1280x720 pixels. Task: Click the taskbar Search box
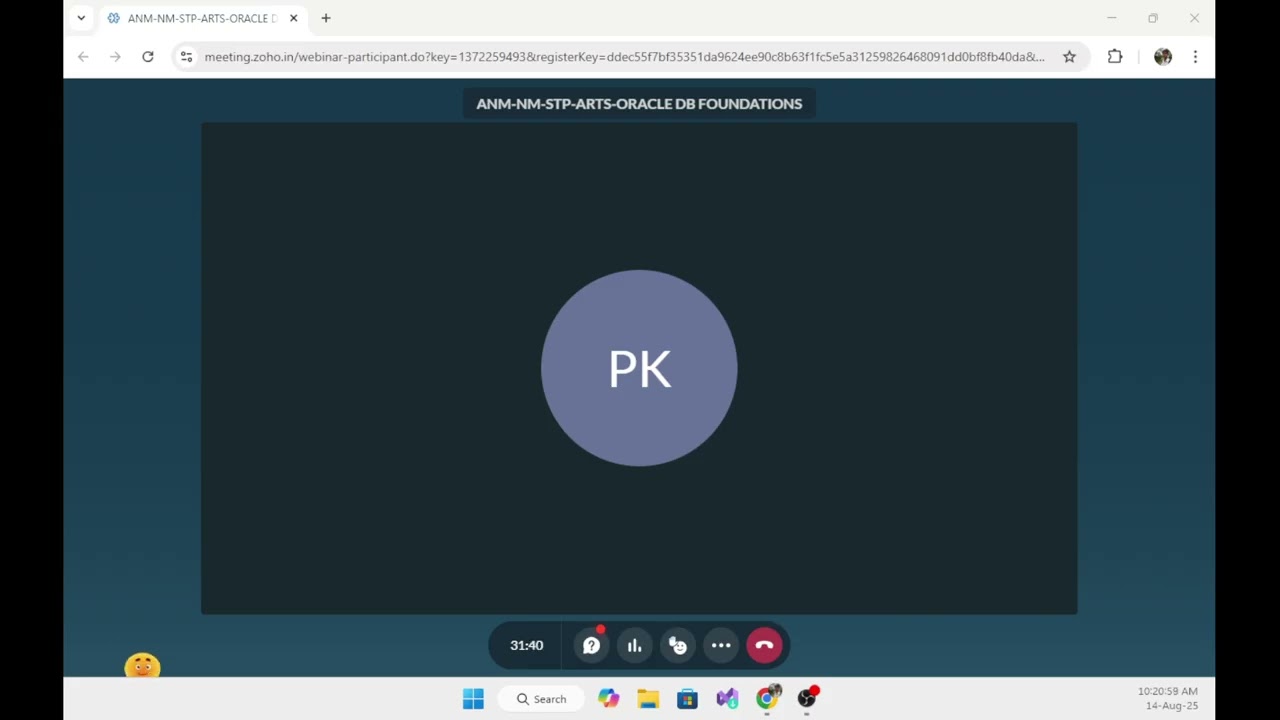[x=541, y=699]
